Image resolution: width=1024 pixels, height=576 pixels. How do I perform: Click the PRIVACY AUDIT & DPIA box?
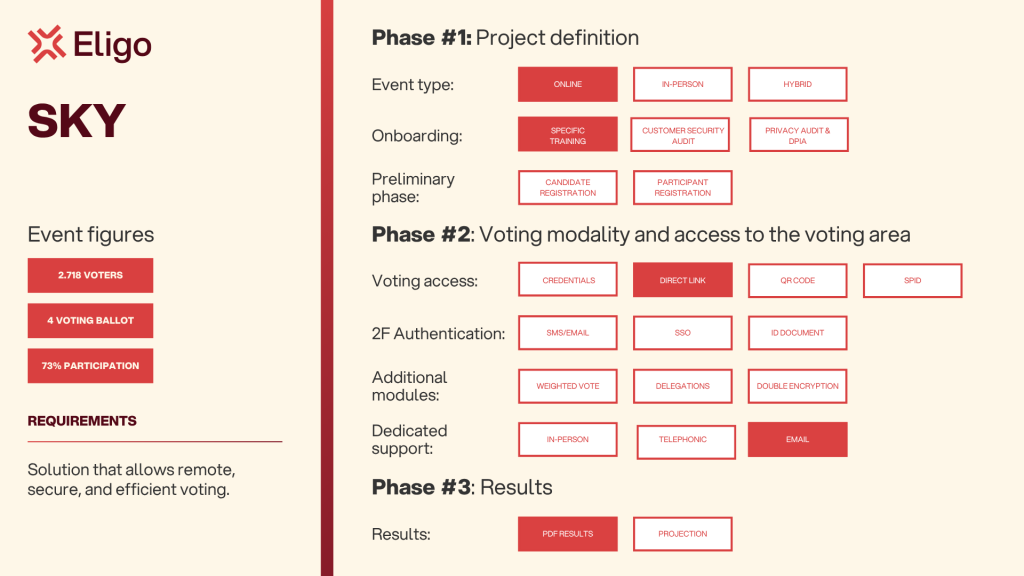(x=799, y=135)
